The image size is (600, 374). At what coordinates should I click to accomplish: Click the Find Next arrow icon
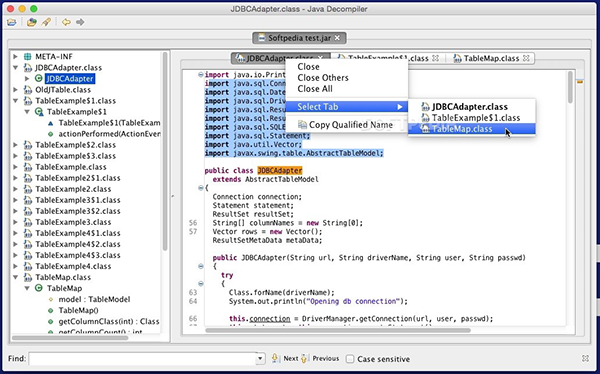275,358
